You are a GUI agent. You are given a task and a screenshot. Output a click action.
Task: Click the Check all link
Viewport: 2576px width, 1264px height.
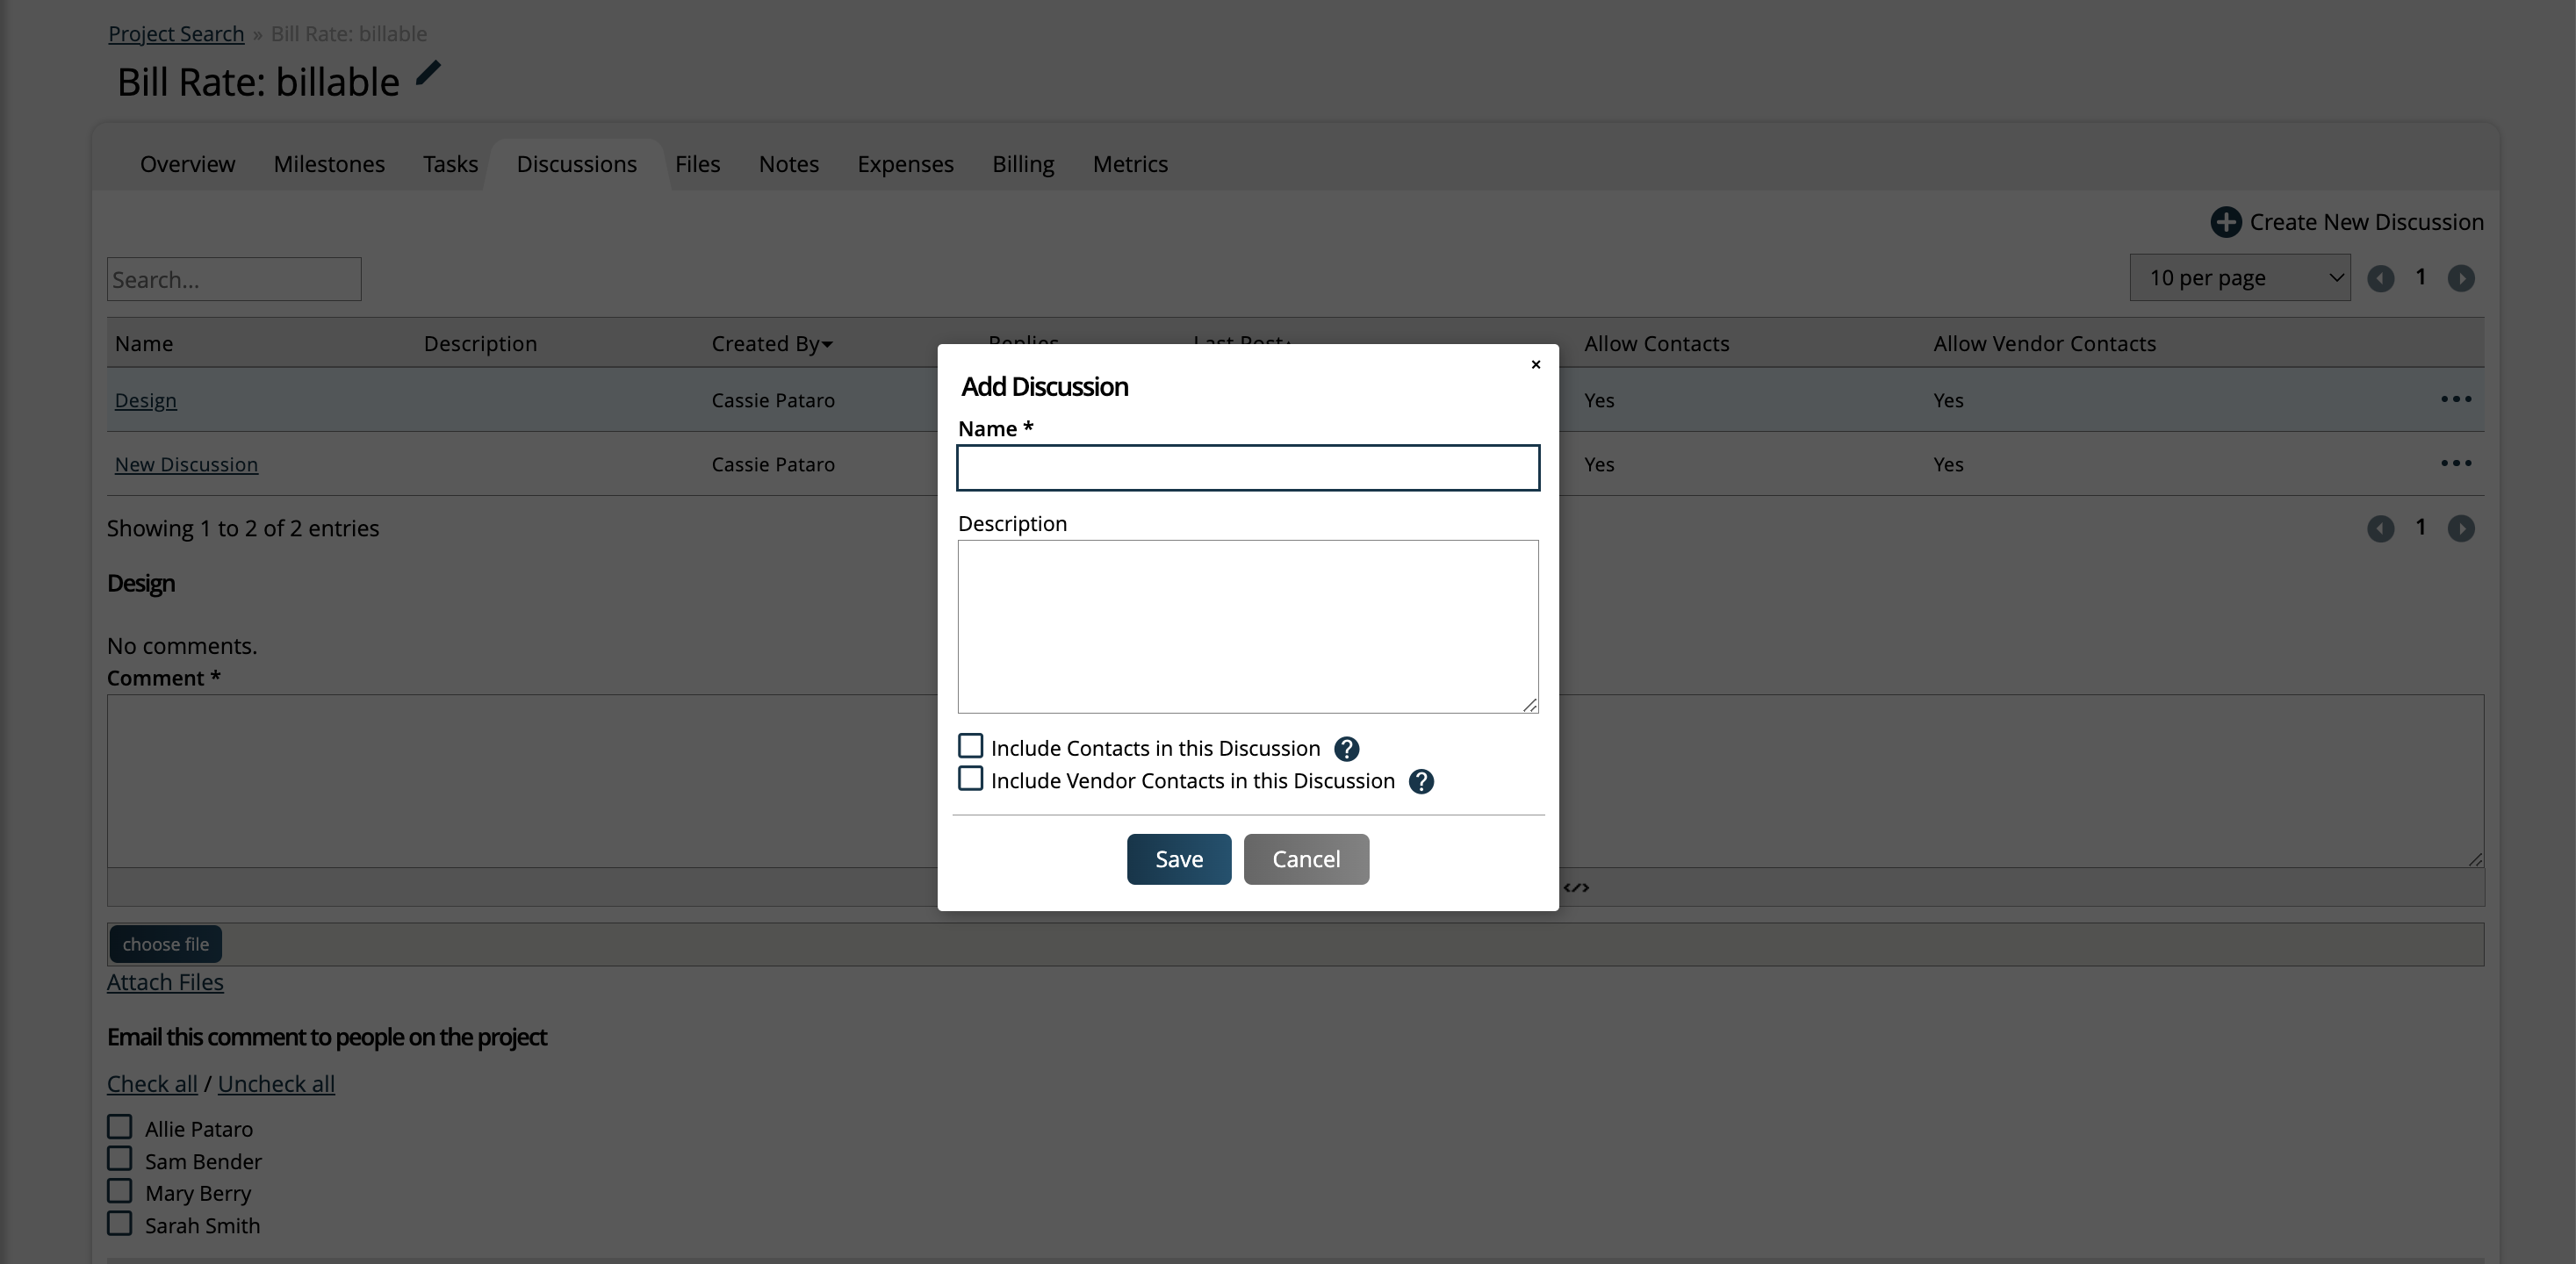tap(152, 1084)
